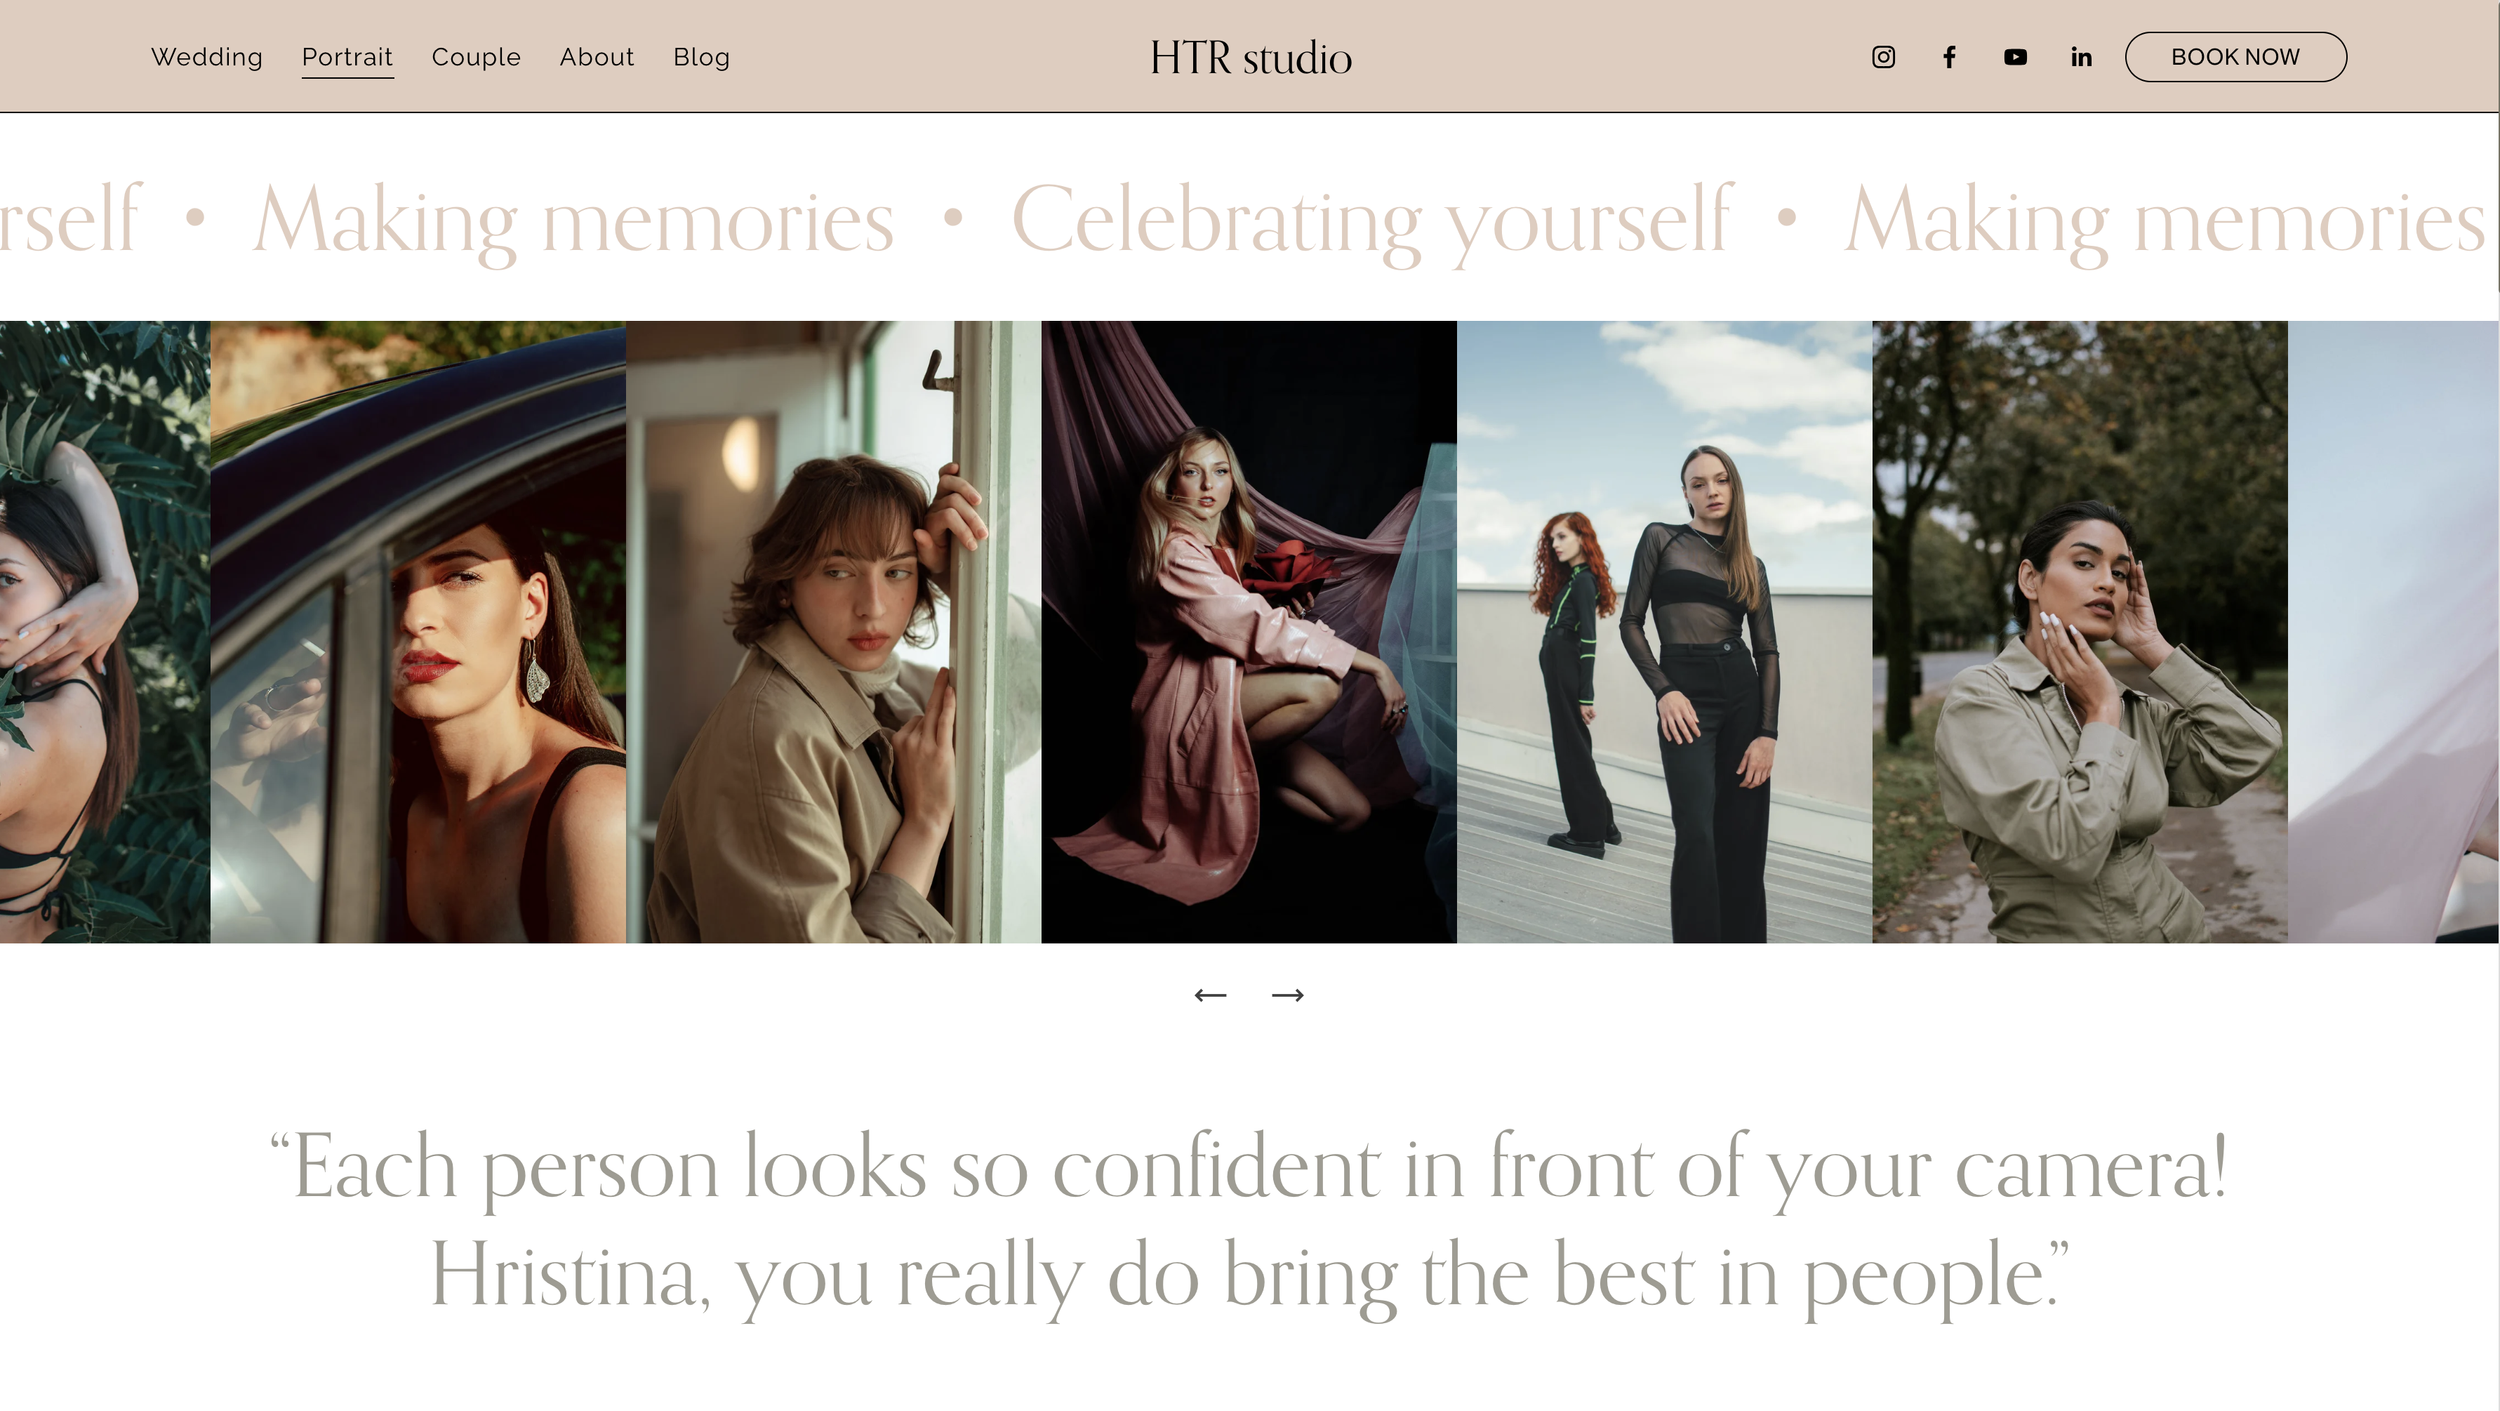Go to previous carousel slide arrow

tap(1210, 995)
